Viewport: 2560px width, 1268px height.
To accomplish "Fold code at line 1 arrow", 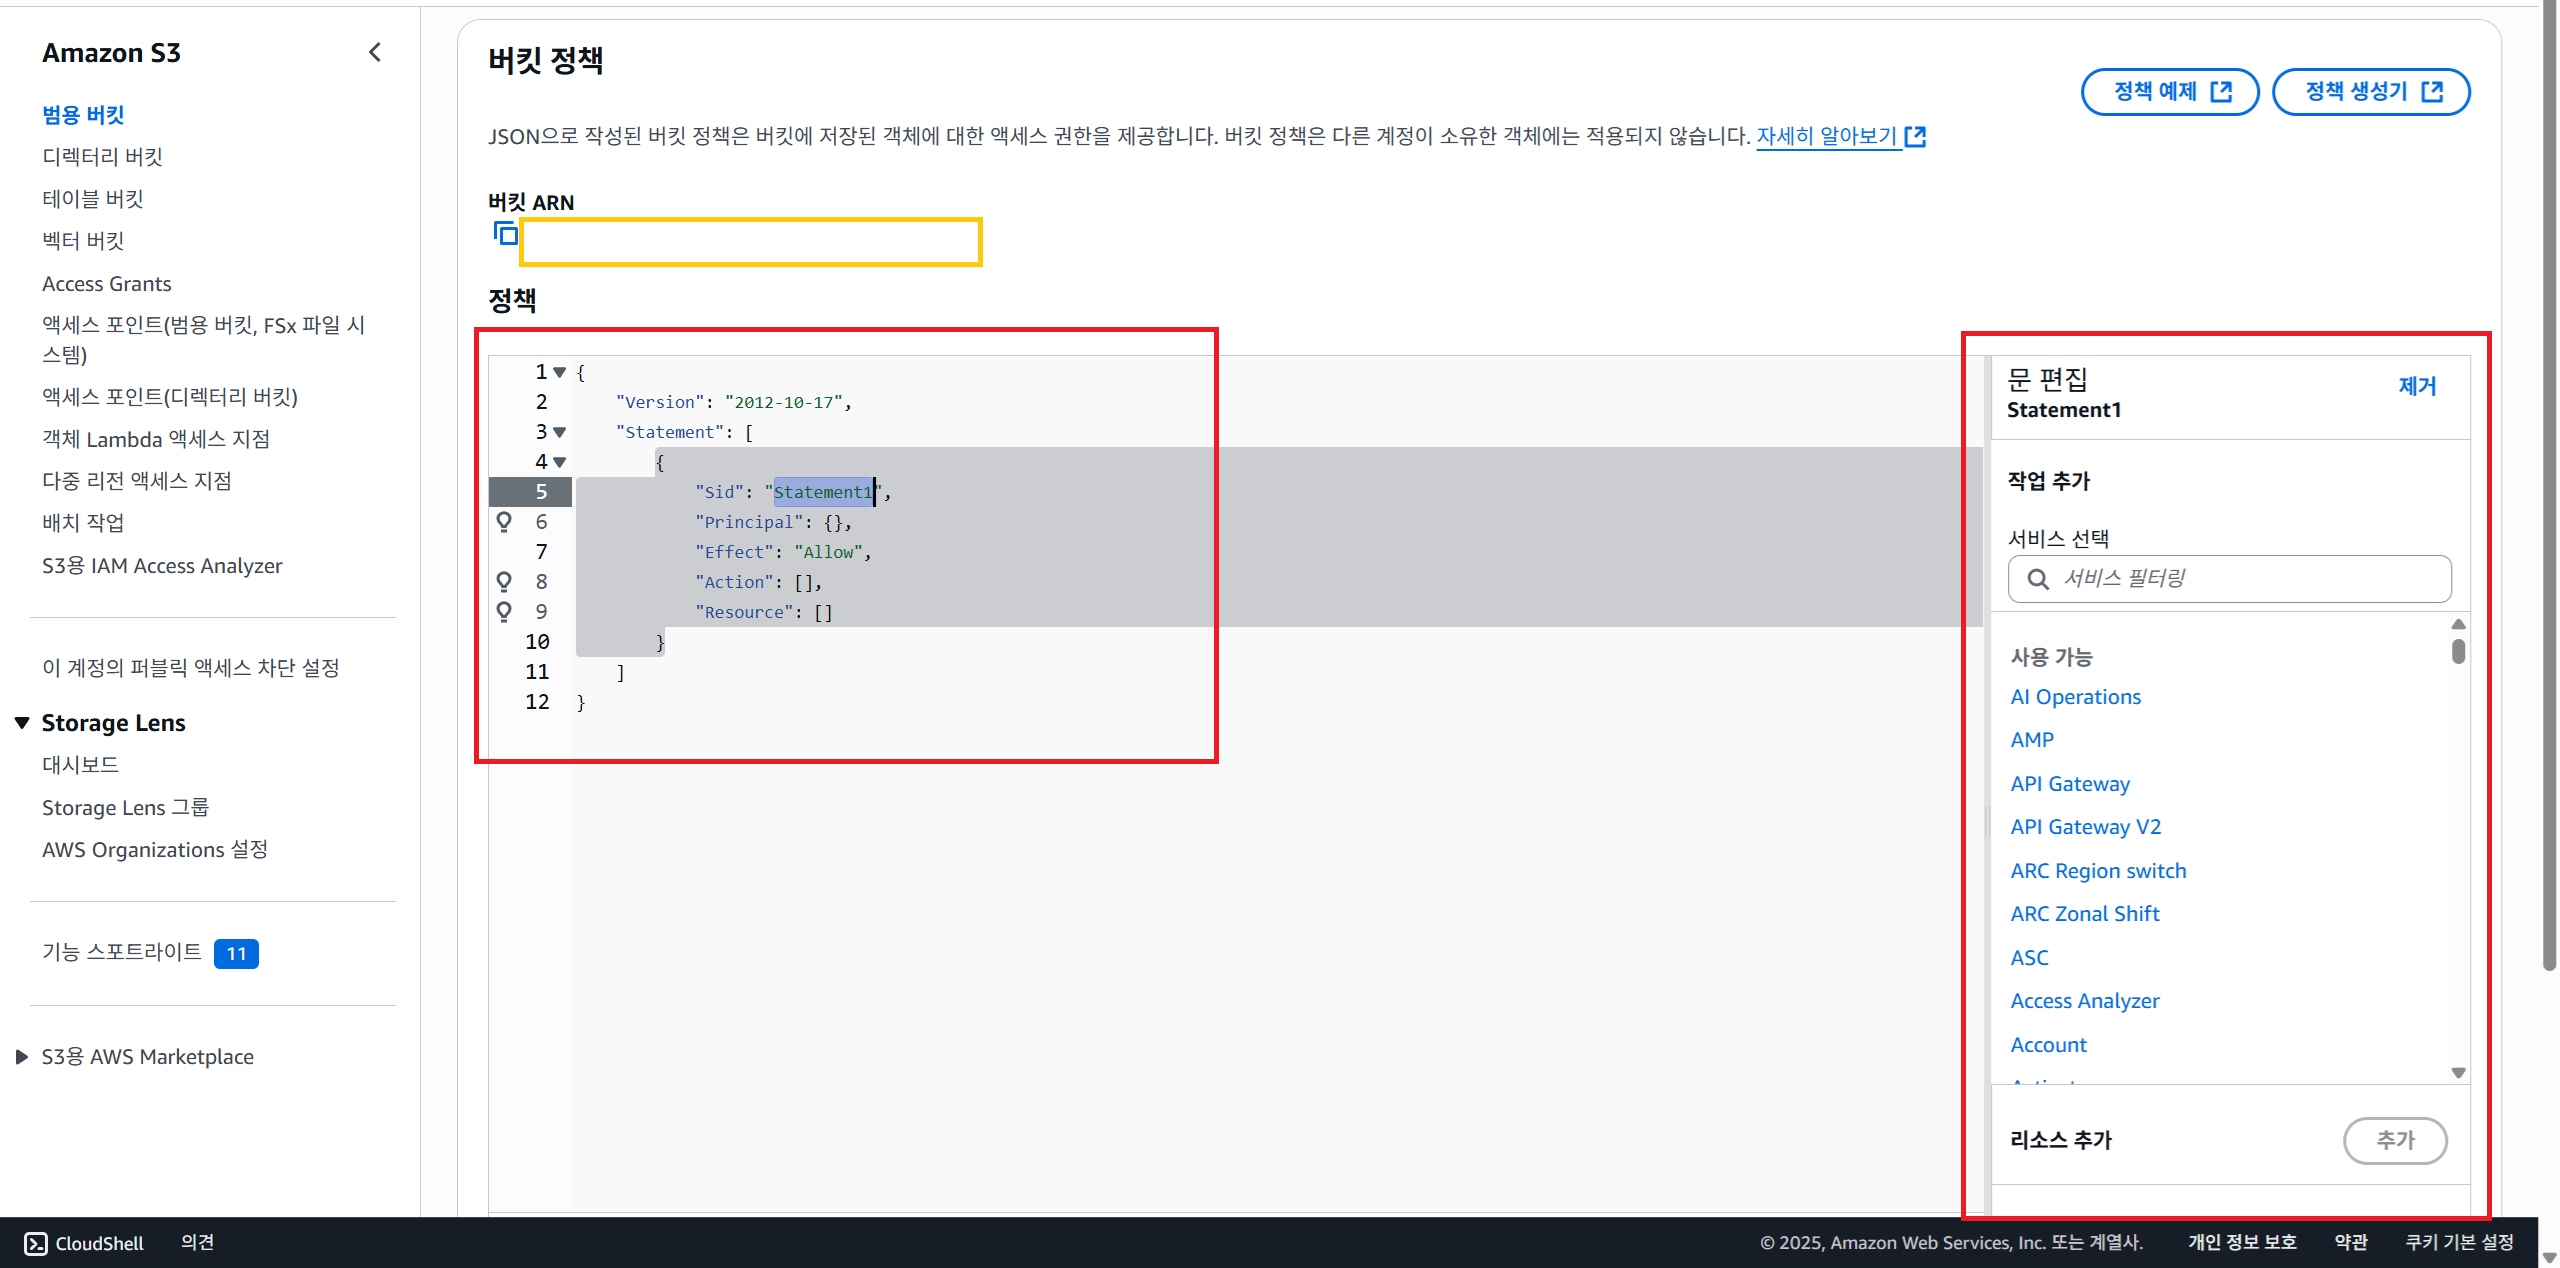I will pyautogui.click(x=560, y=372).
